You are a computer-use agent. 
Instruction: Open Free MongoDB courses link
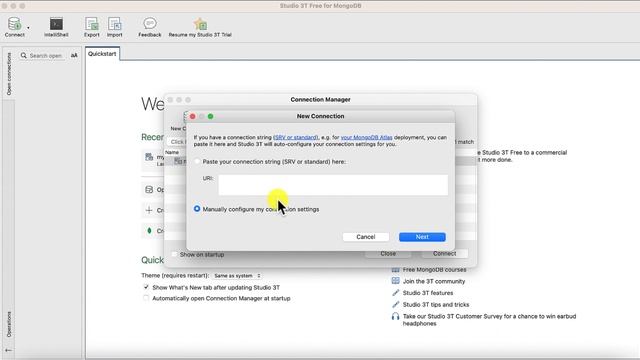(434, 270)
